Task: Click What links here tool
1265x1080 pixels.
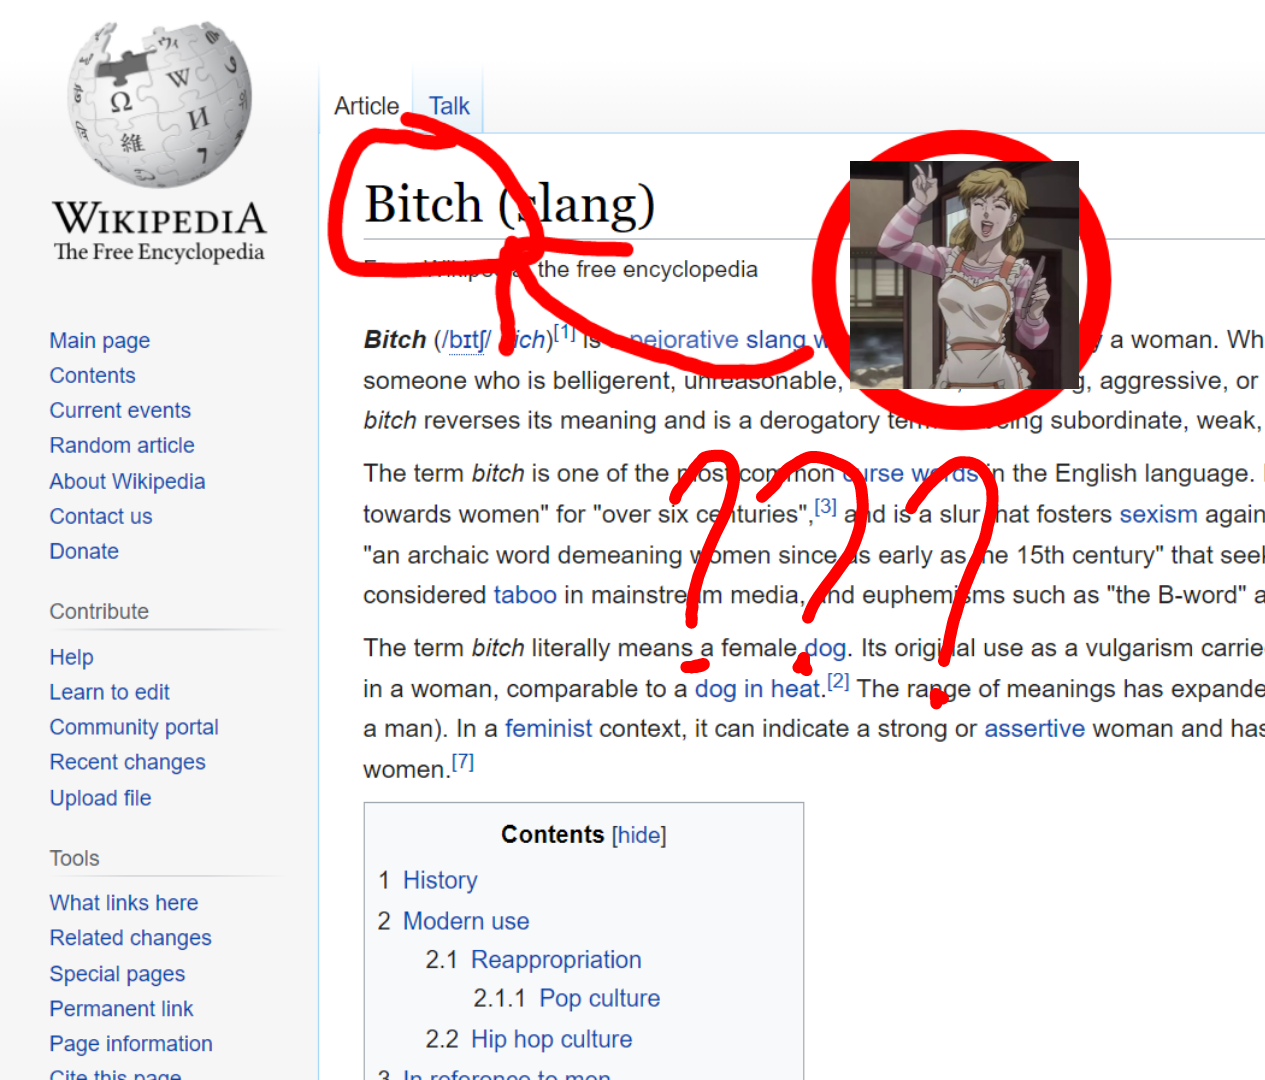Action: tap(124, 904)
